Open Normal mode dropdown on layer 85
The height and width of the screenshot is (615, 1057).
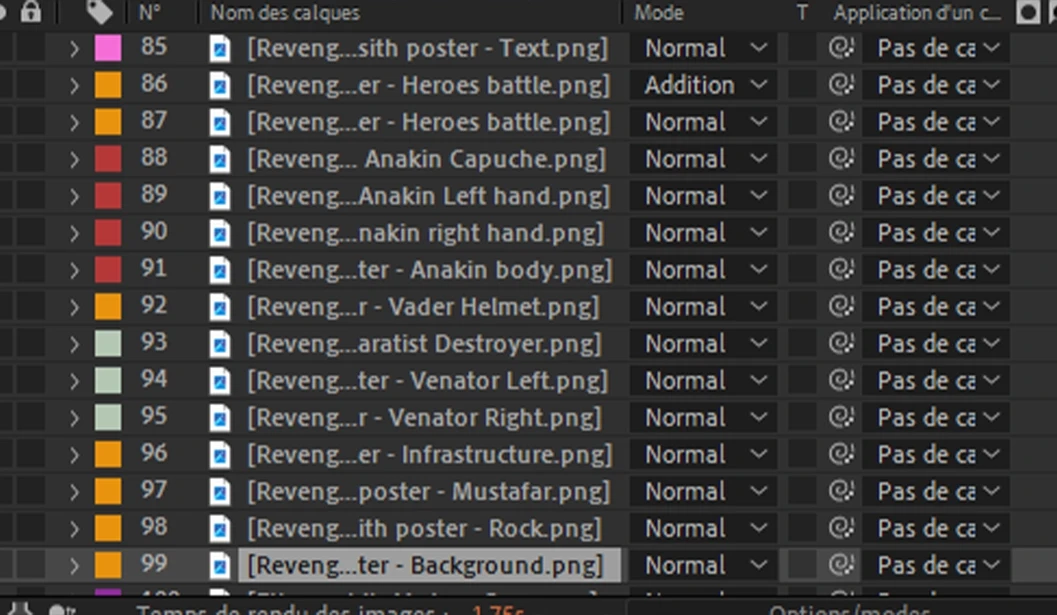pos(703,48)
